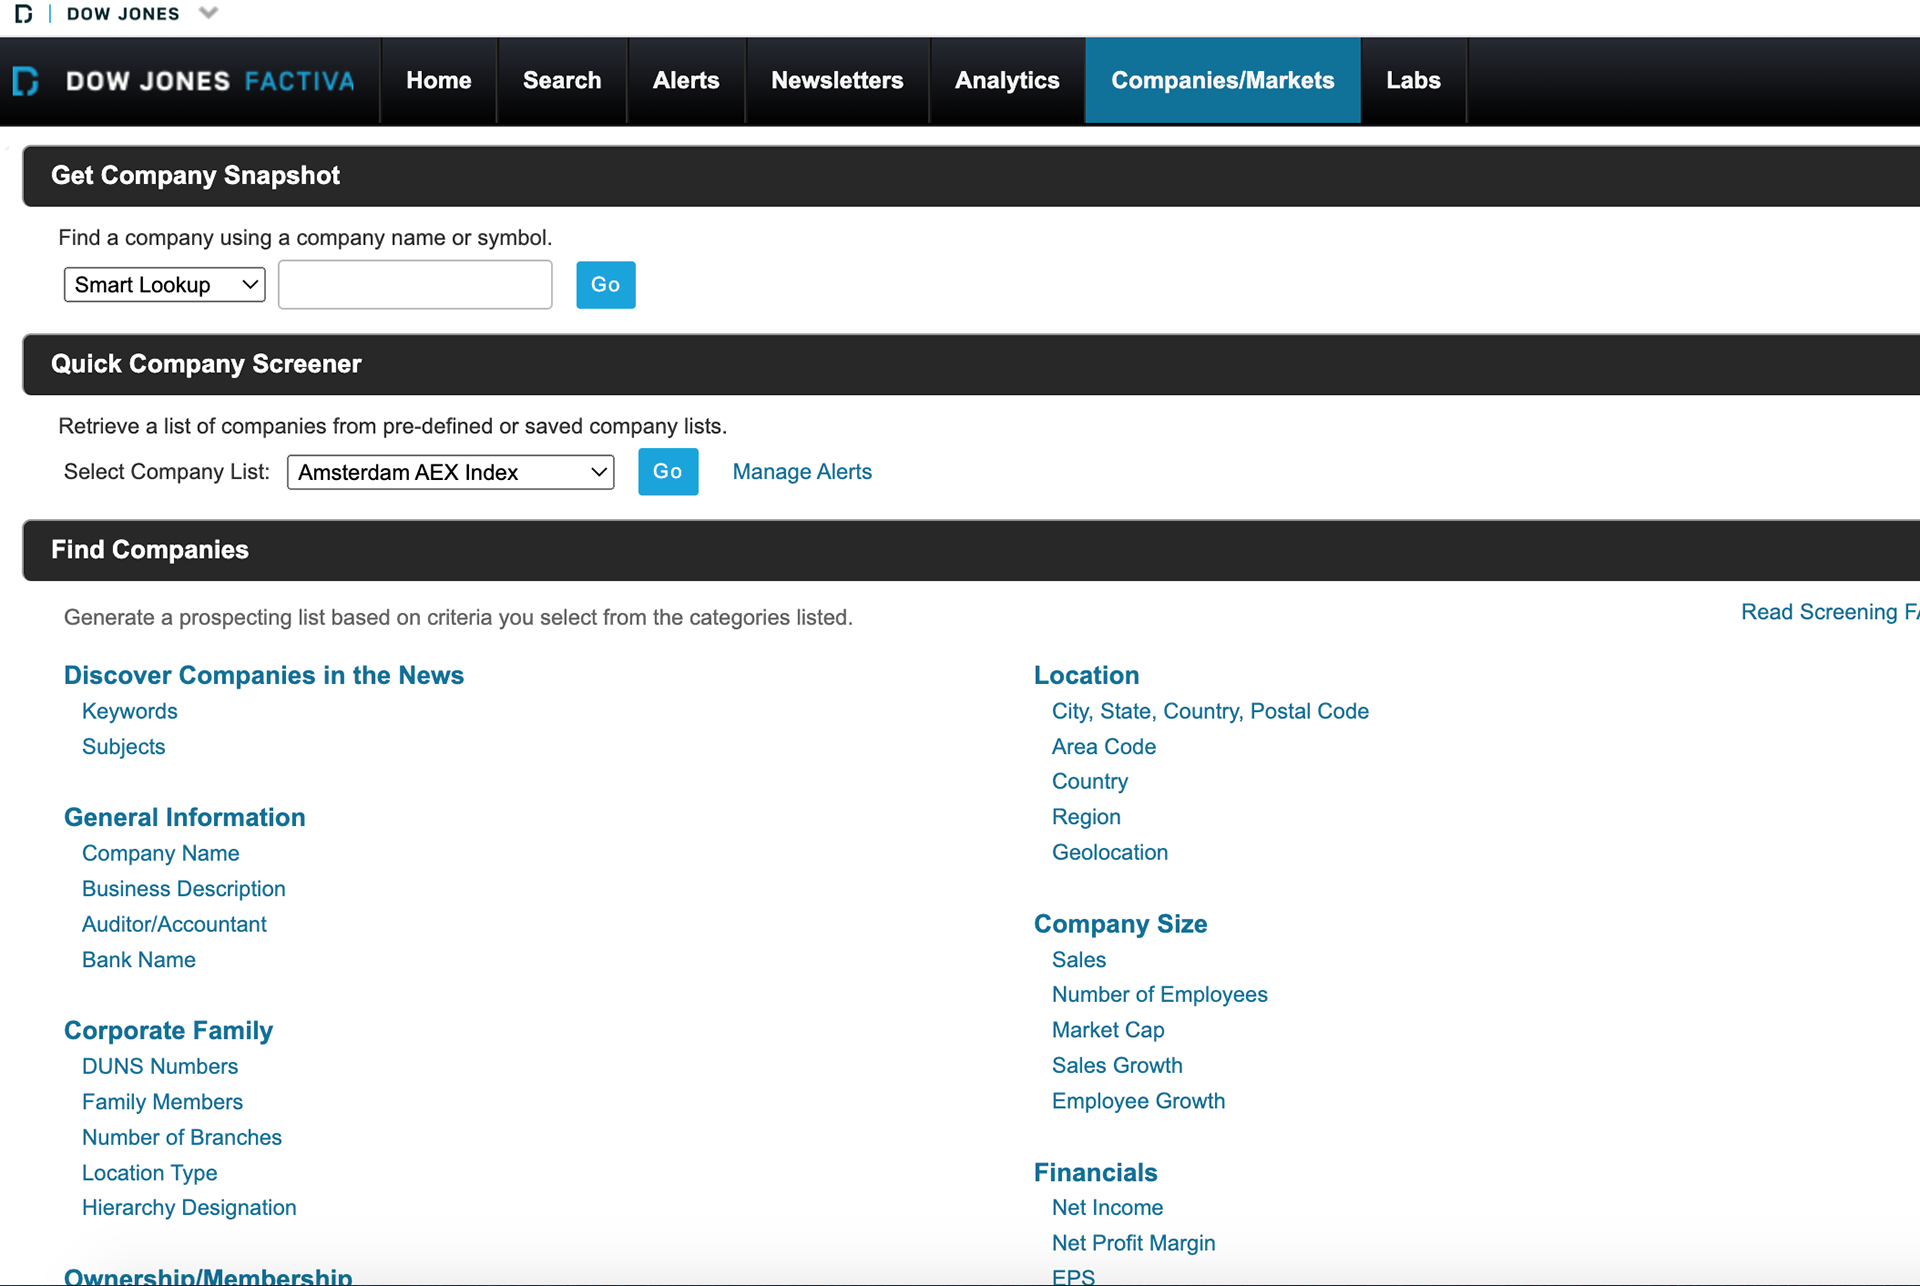Open the Smart Lookup dropdown

[x=165, y=285]
